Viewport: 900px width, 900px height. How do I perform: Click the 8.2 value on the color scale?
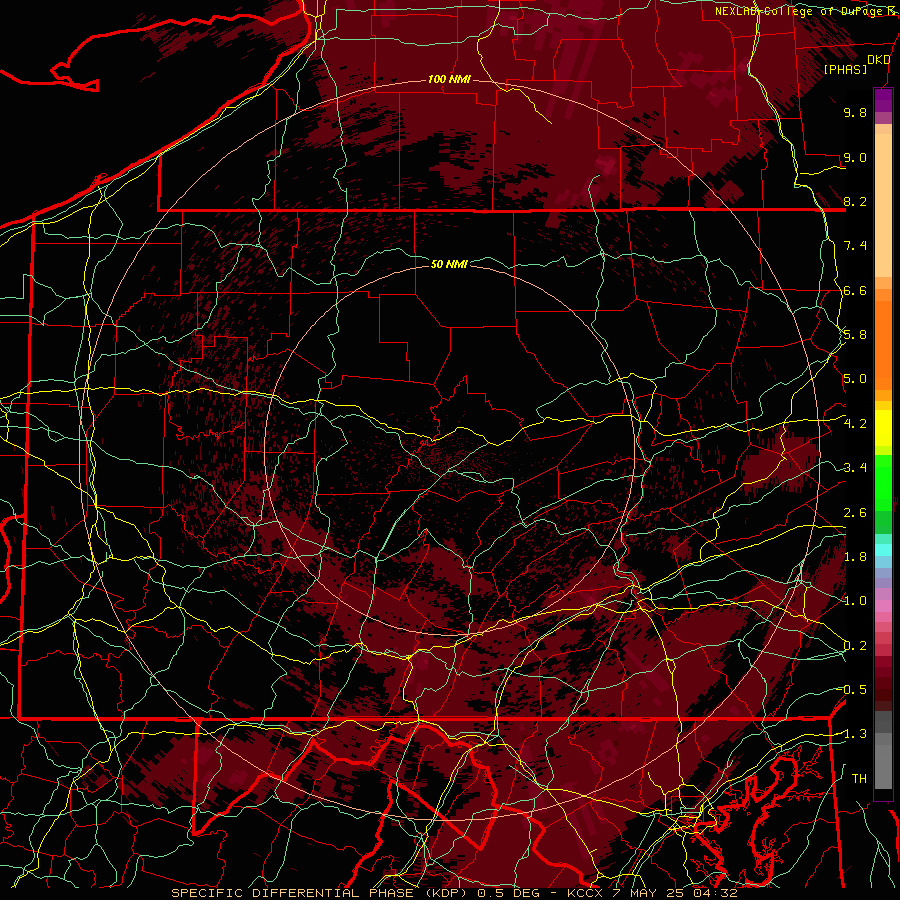(x=855, y=201)
